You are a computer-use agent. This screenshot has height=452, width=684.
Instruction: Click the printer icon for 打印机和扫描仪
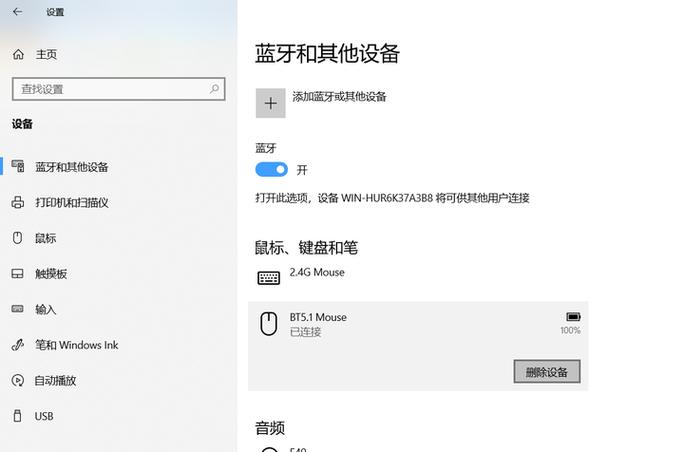click(x=18, y=202)
